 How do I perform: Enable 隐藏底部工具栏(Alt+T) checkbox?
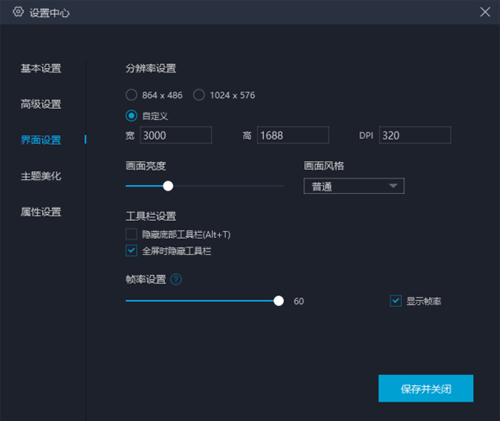[131, 234]
